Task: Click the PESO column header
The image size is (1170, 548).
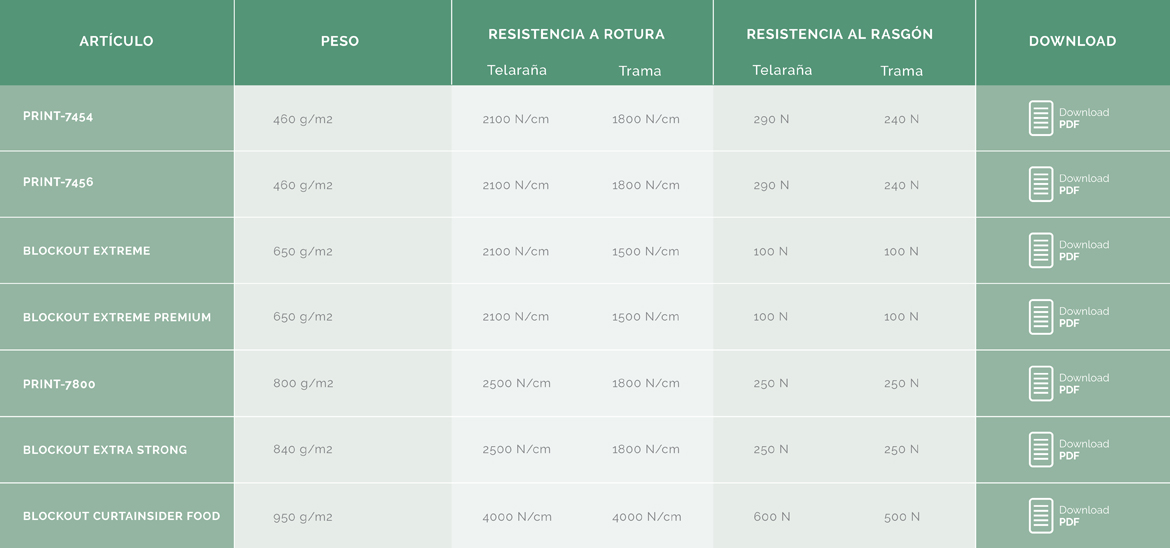Action: click(340, 41)
